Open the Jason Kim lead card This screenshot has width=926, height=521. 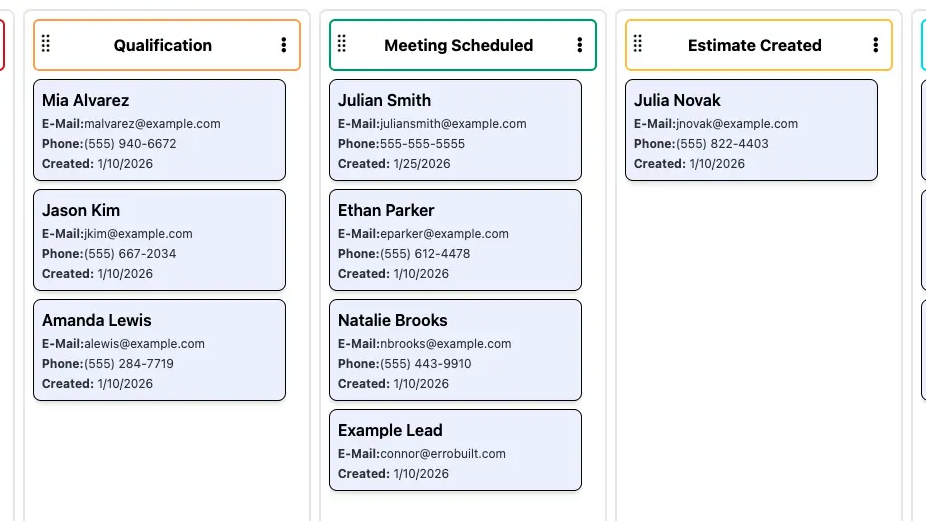pos(159,240)
